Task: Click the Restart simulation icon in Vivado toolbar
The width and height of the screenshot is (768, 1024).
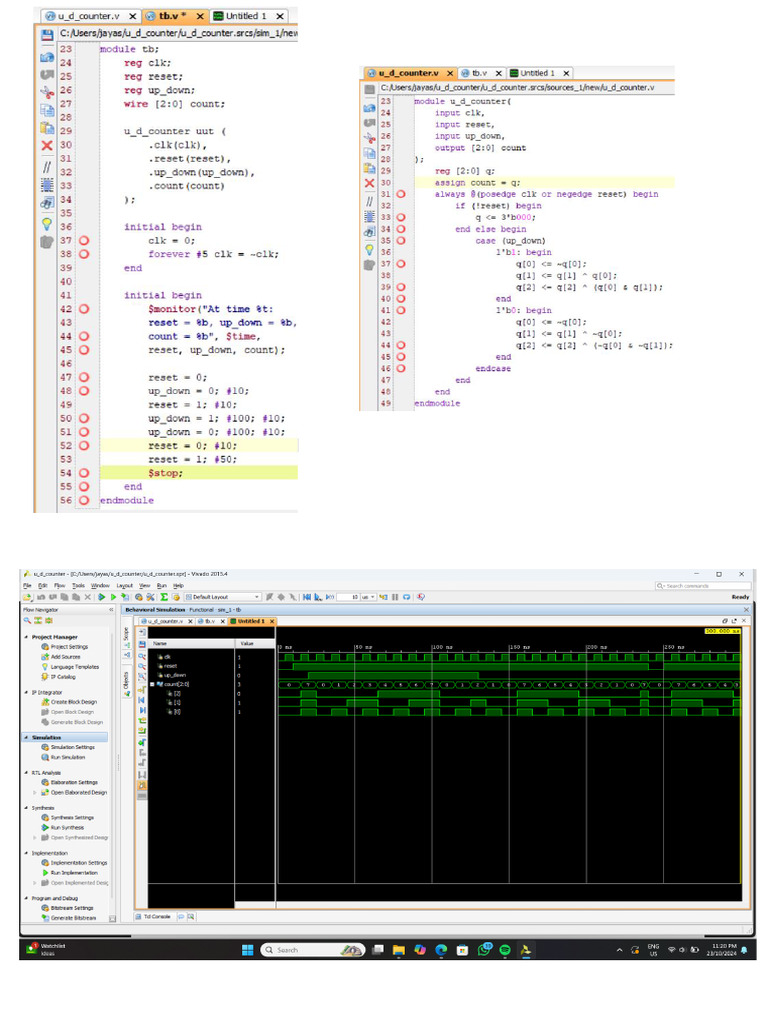Action: (307, 597)
